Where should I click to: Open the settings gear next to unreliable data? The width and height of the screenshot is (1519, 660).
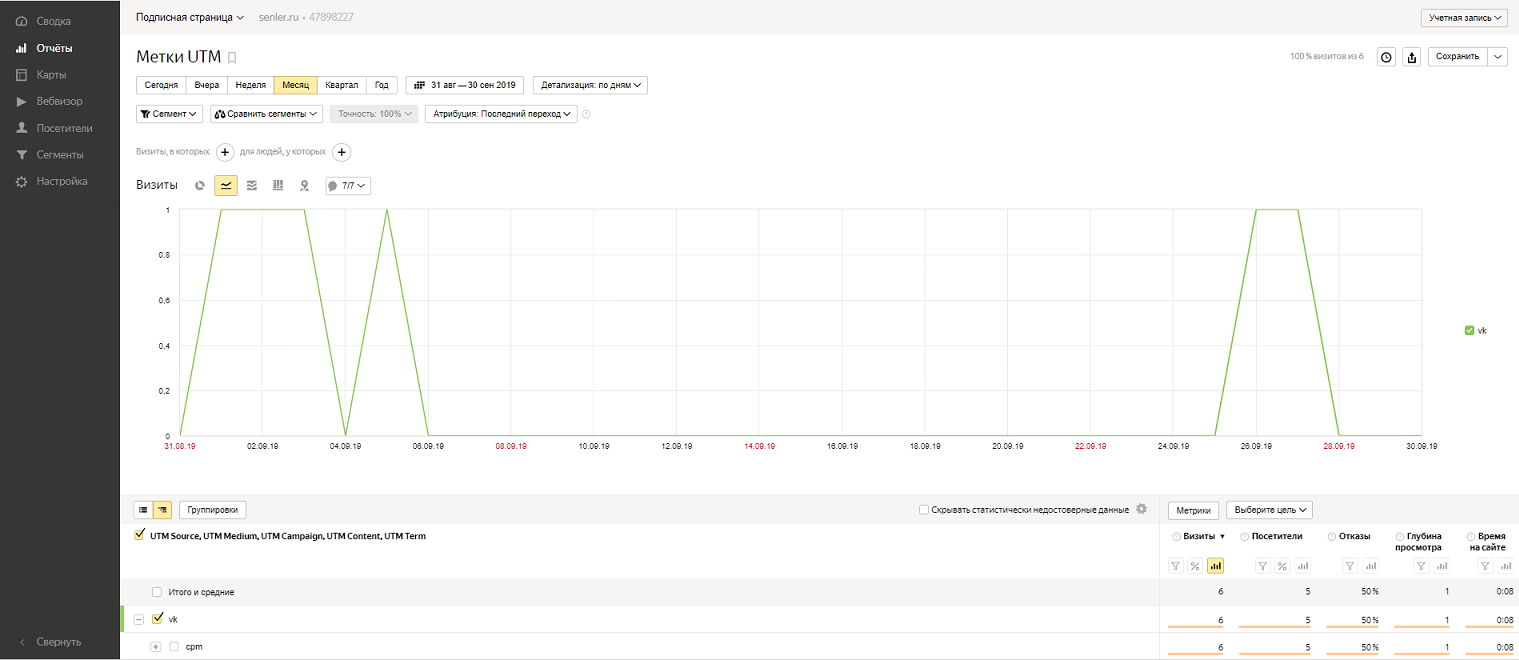[x=1141, y=509]
